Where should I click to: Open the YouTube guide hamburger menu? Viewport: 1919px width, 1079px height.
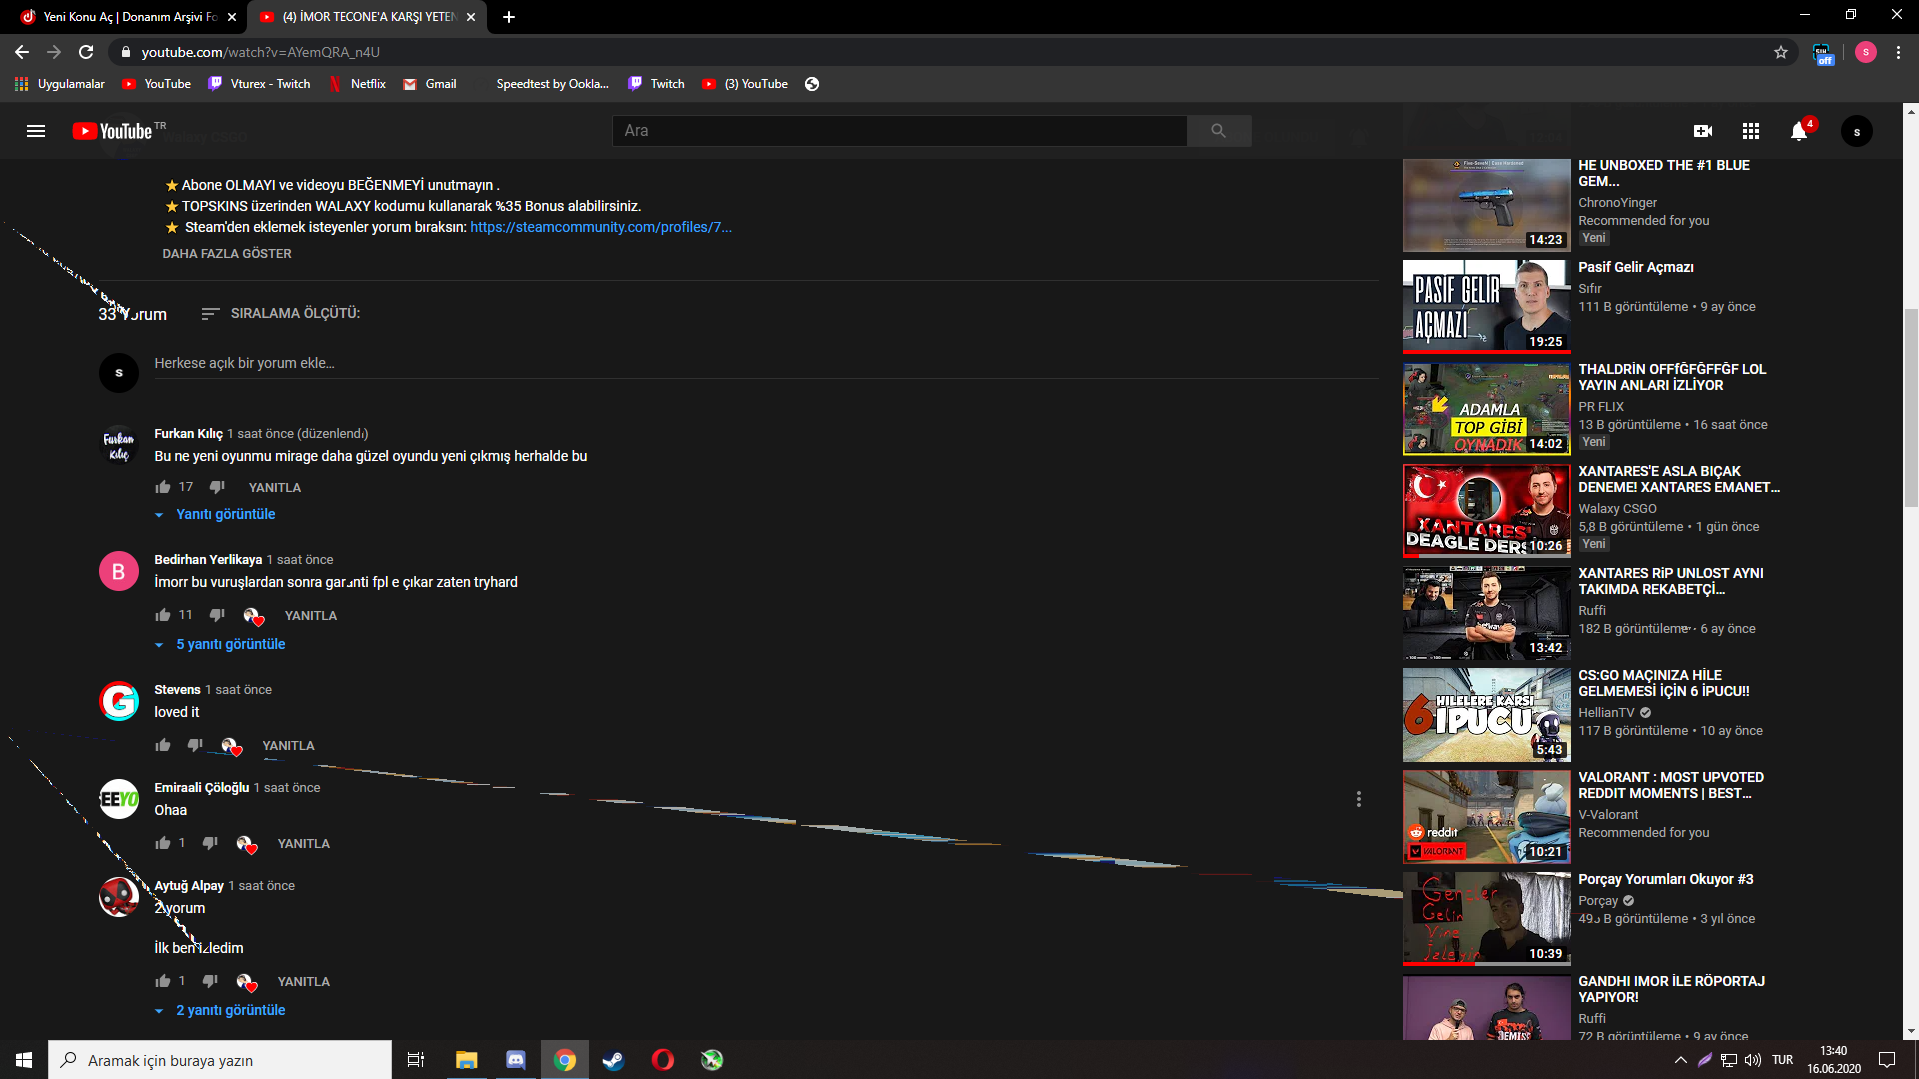[x=36, y=131]
